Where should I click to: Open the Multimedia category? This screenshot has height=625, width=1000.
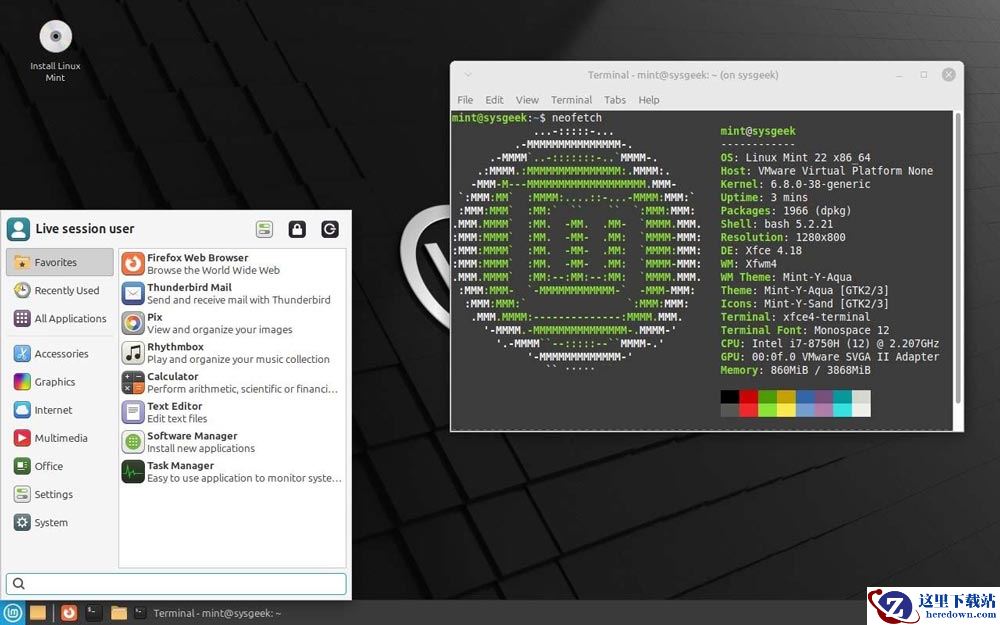click(60, 438)
